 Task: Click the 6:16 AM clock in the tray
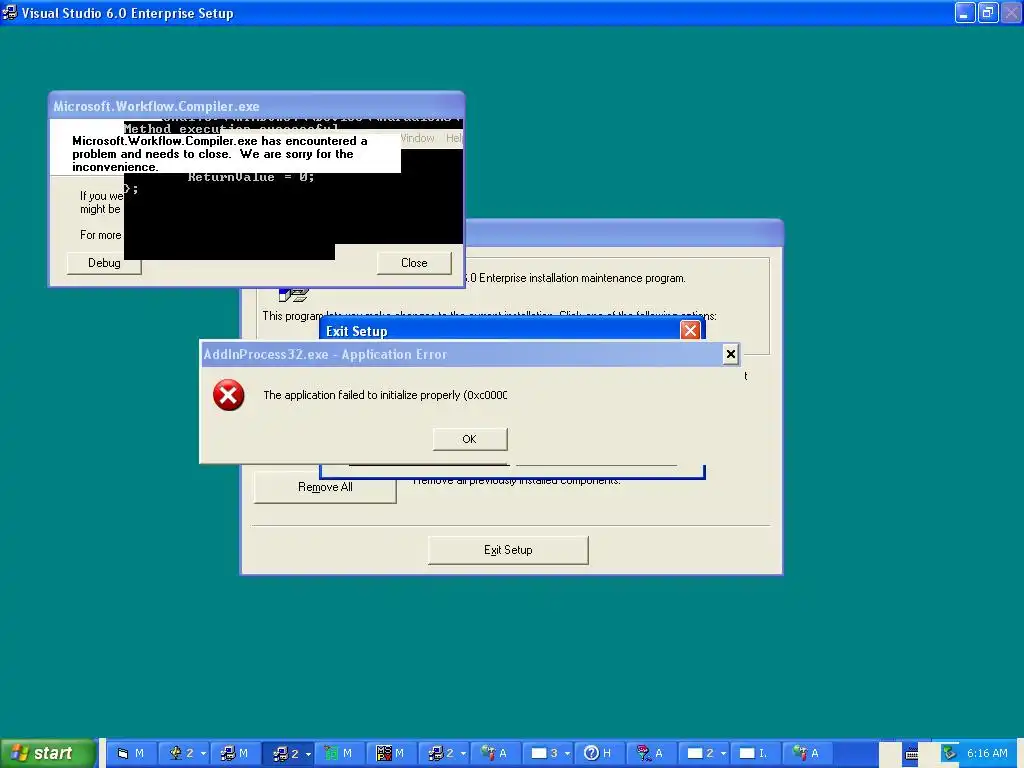987,753
